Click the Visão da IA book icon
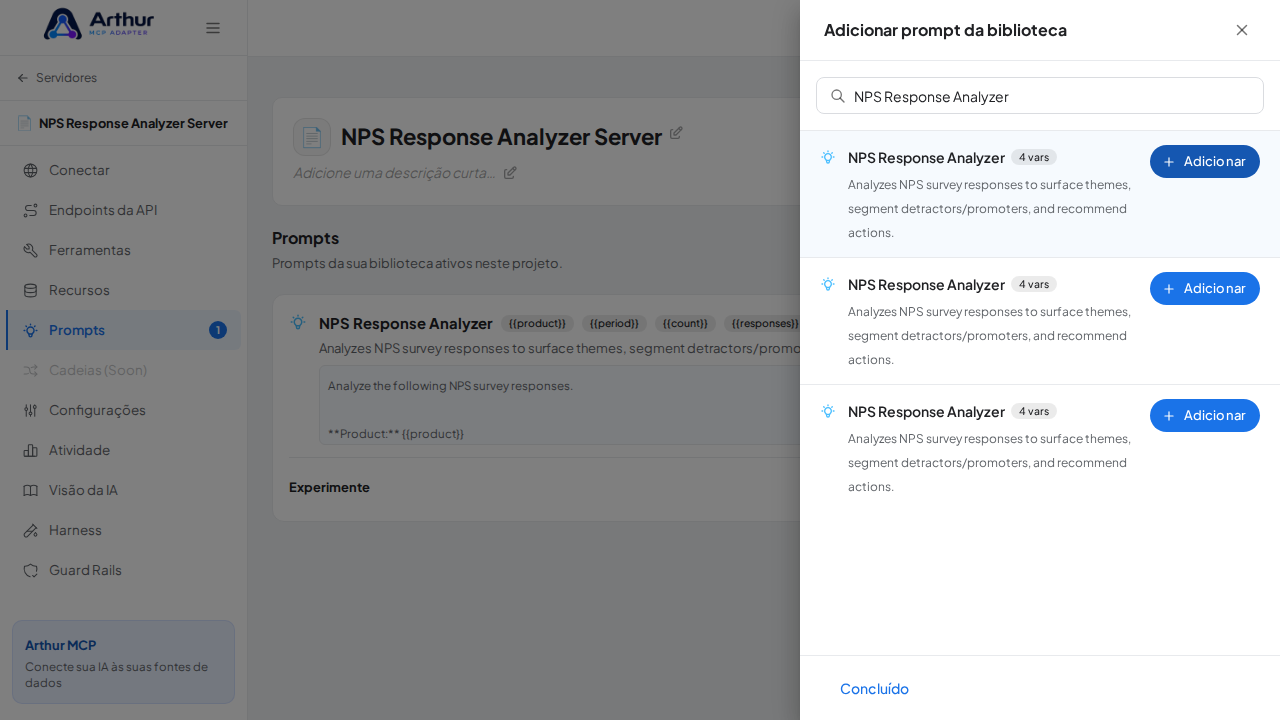 [30, 490]
